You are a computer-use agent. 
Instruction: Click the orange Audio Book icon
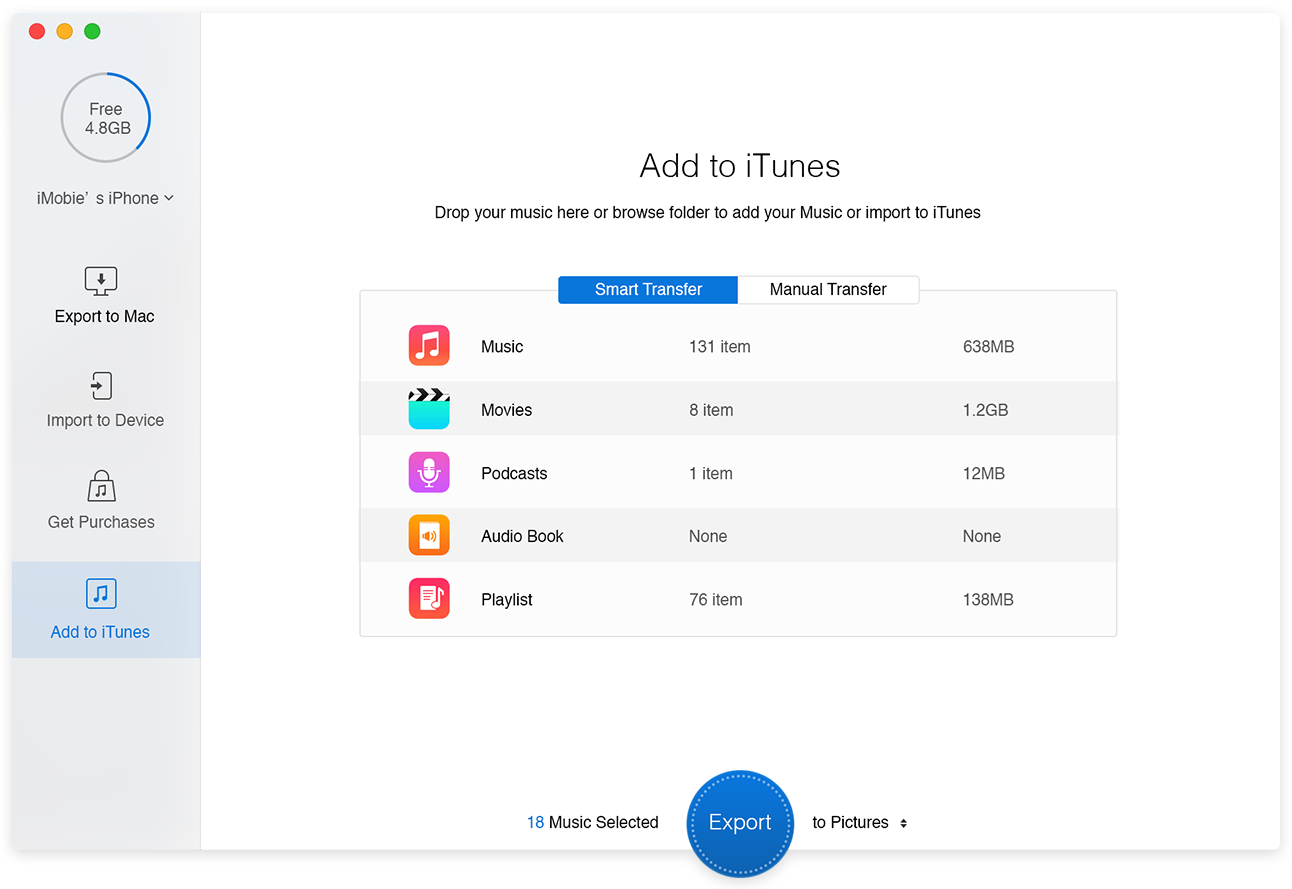tap(429, 536)
